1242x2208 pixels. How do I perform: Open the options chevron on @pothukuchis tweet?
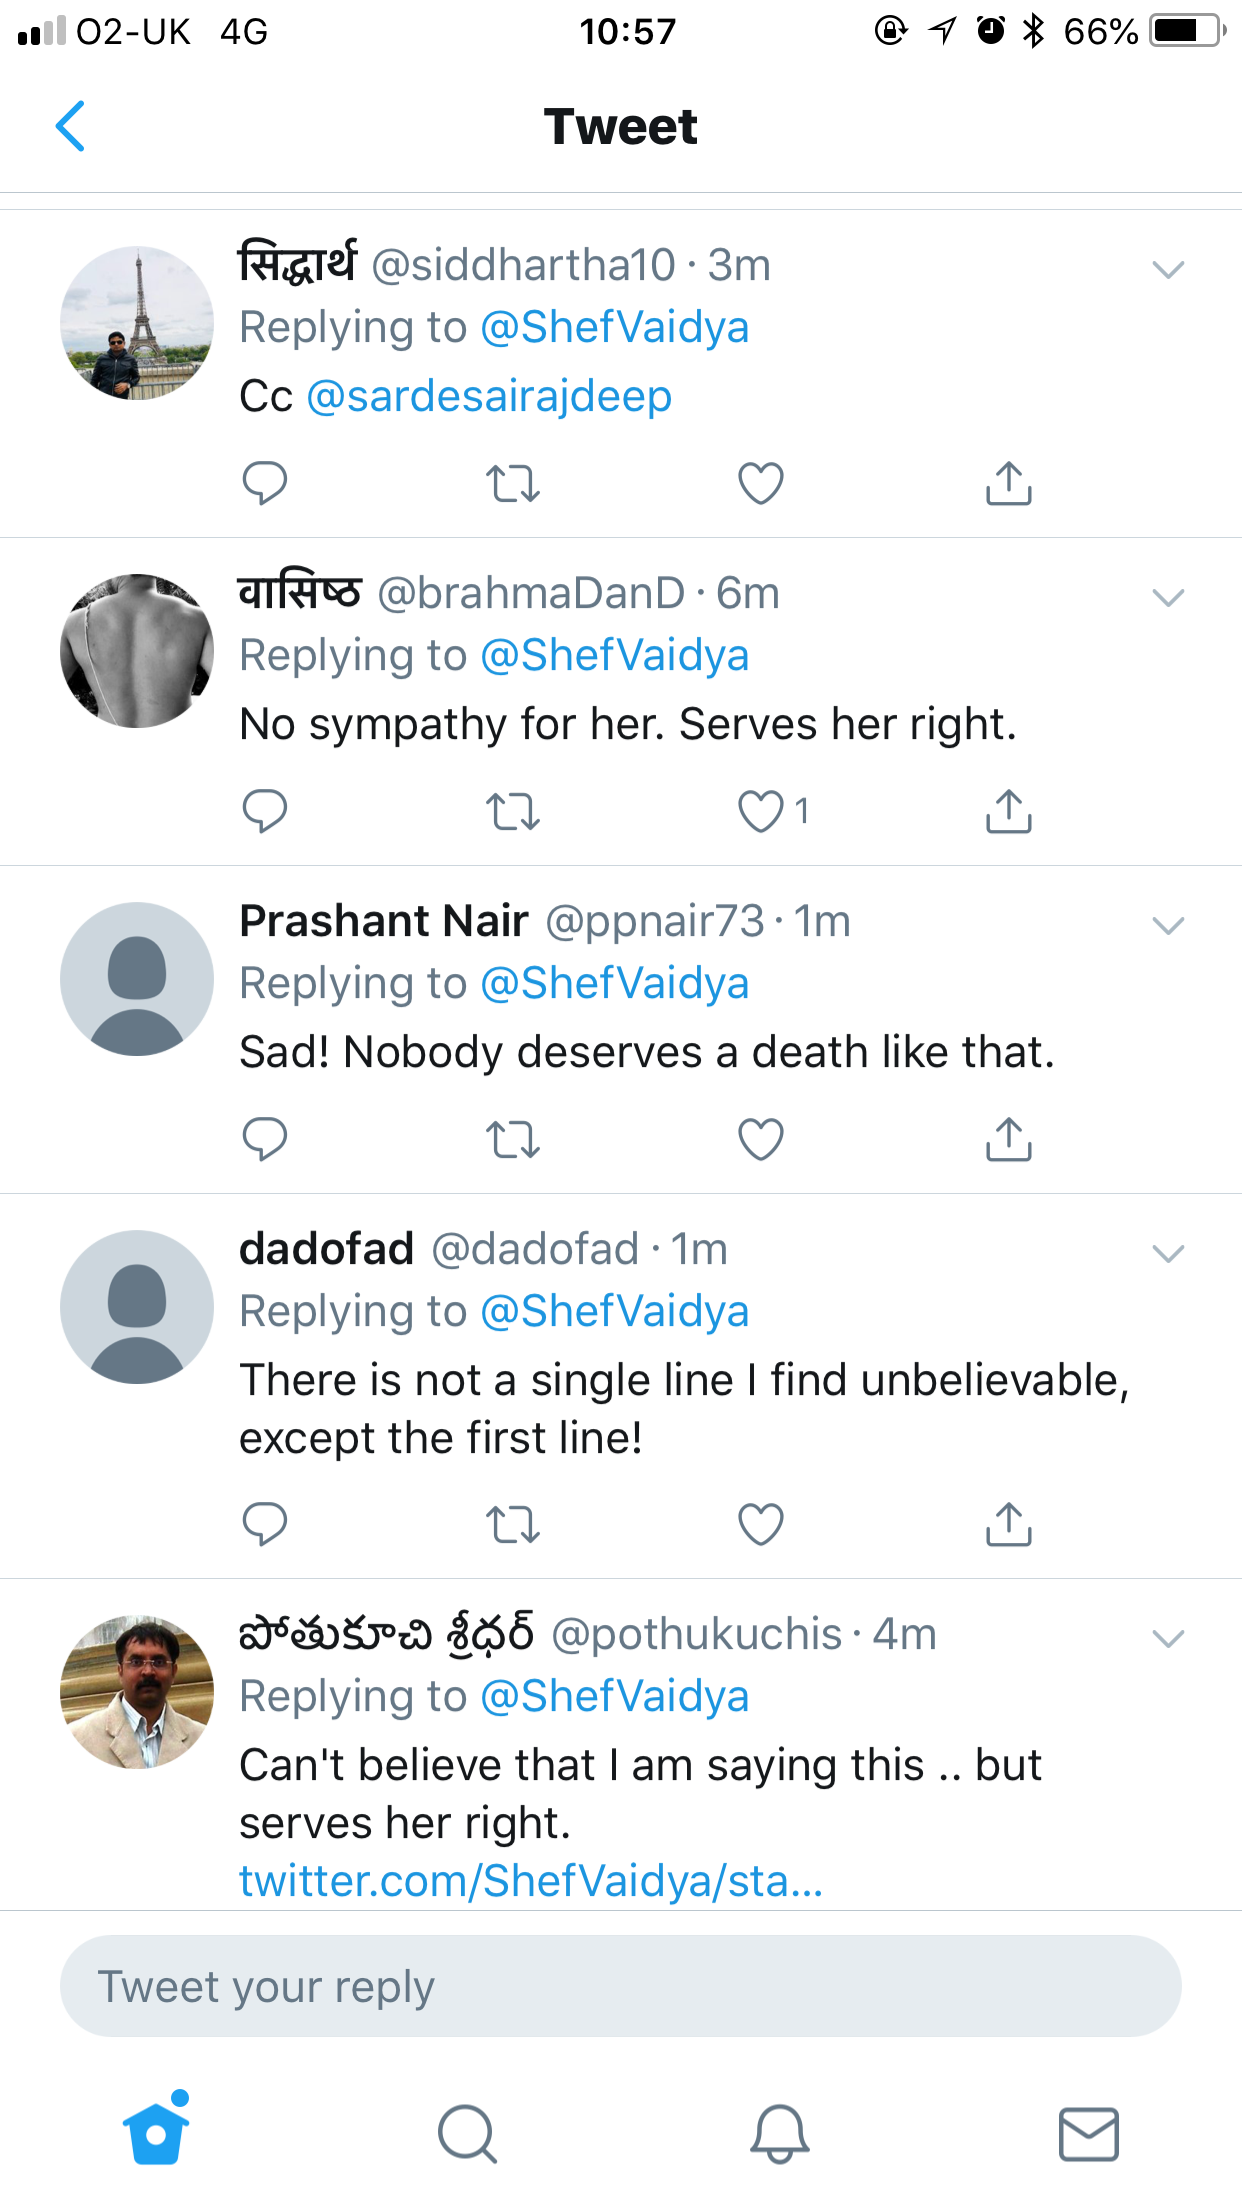pos(1168,1638)
